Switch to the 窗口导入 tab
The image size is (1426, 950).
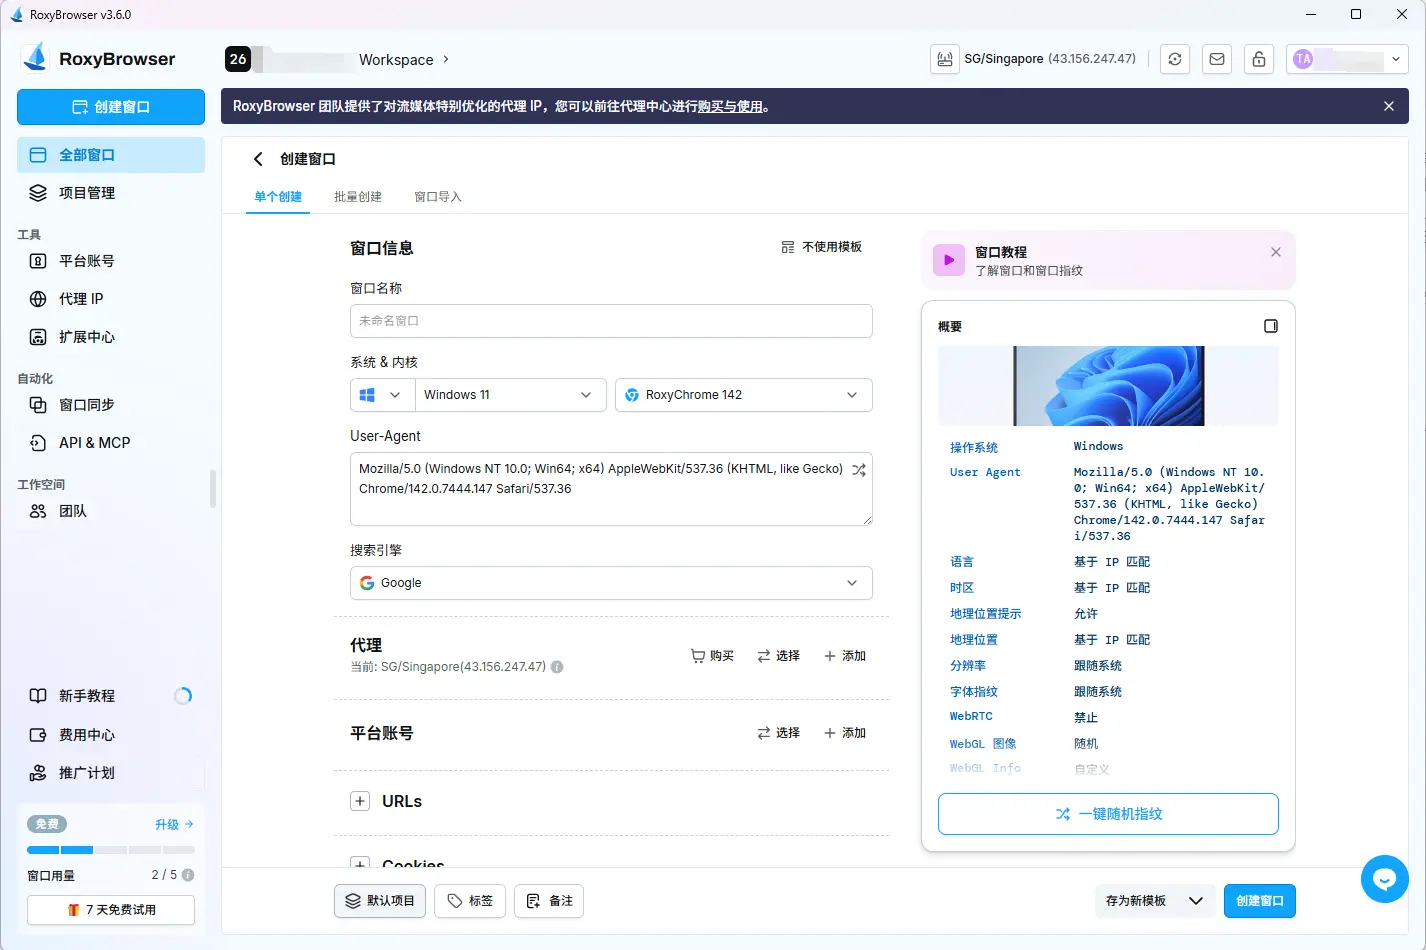(x=437, y=196)
